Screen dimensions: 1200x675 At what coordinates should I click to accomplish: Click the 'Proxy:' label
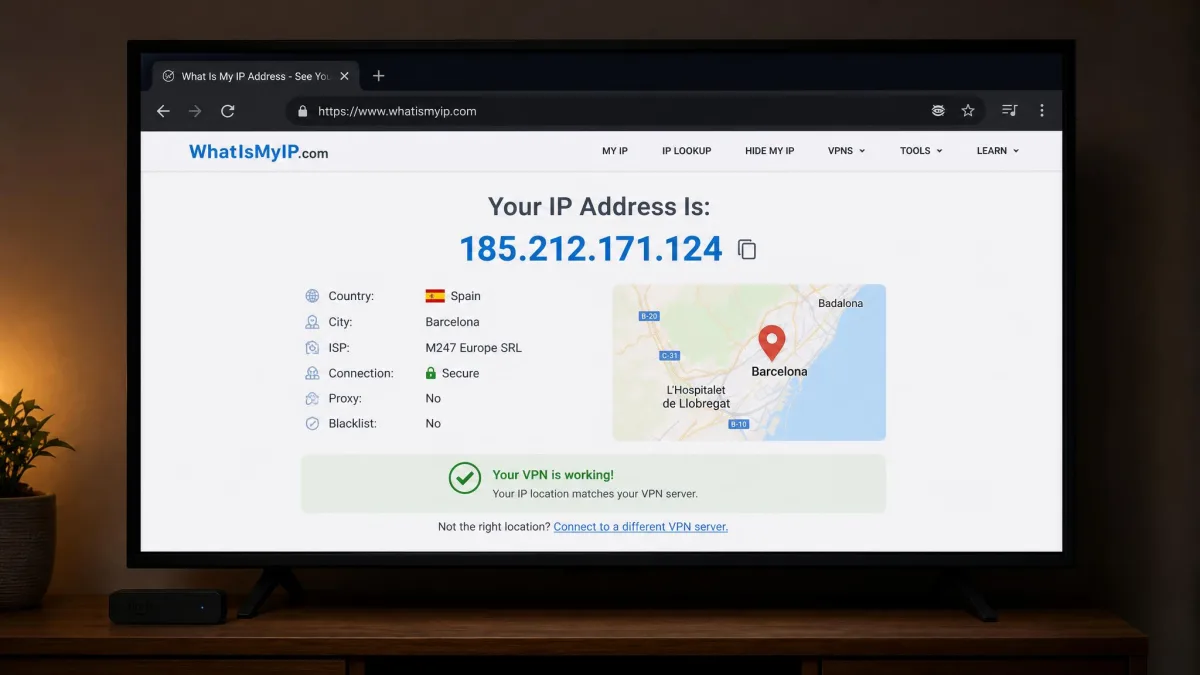344,398
